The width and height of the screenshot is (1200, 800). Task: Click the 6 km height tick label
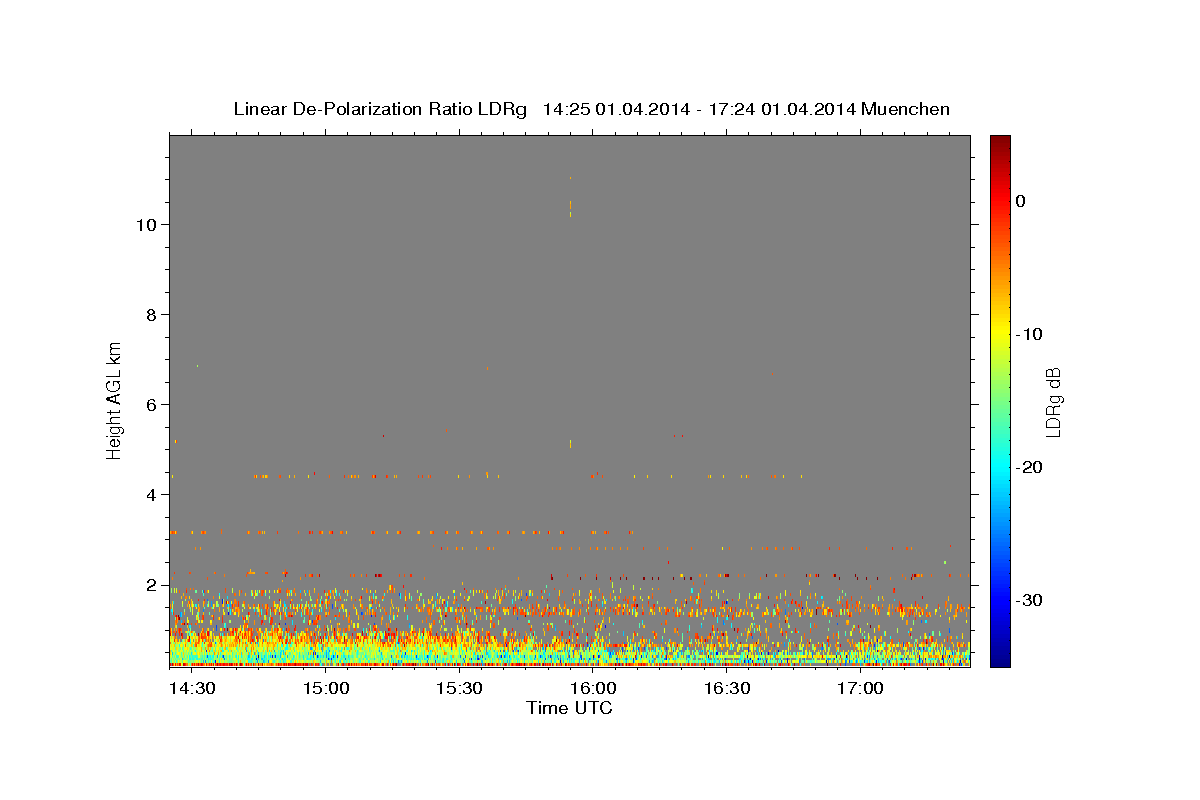coord(153,405)
